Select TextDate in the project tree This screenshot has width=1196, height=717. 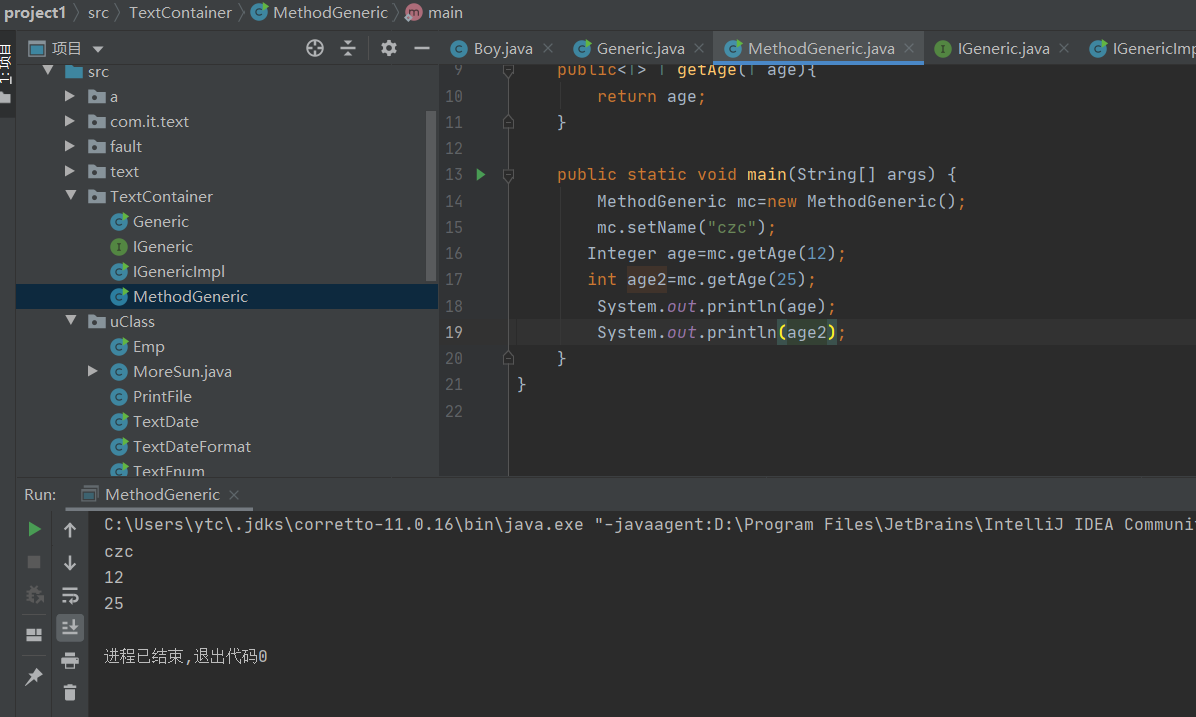[166, 422]
